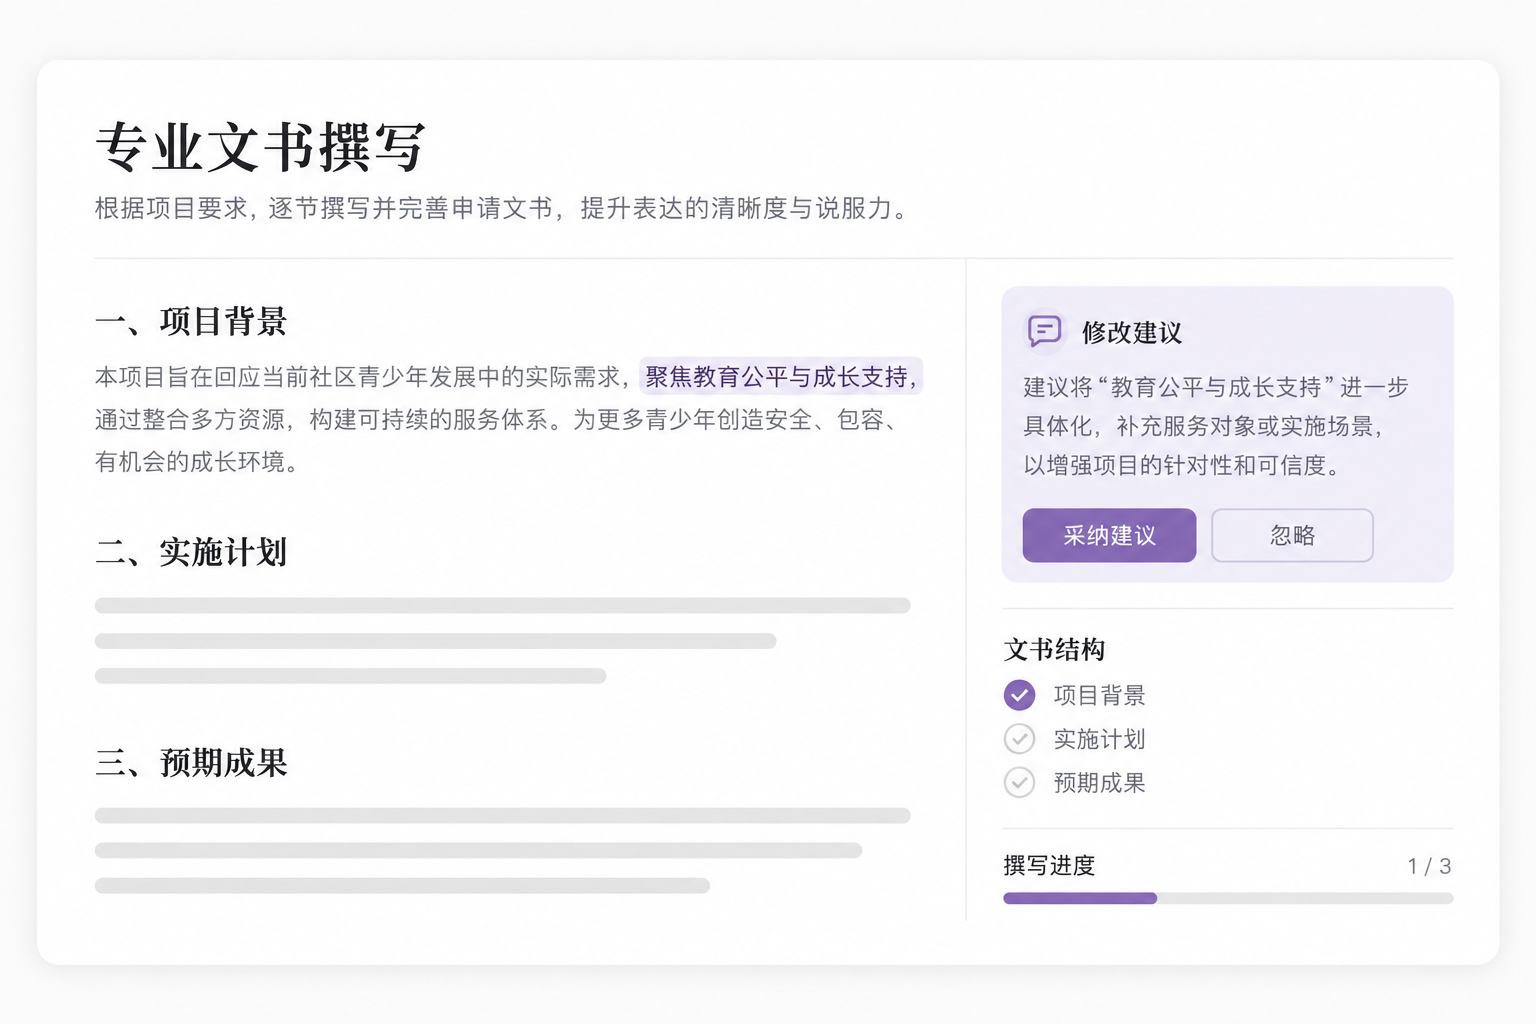Click the suggestion text starting 建议将
The width and height of the screenshot is (1536, 1024).
(1215, 426)
